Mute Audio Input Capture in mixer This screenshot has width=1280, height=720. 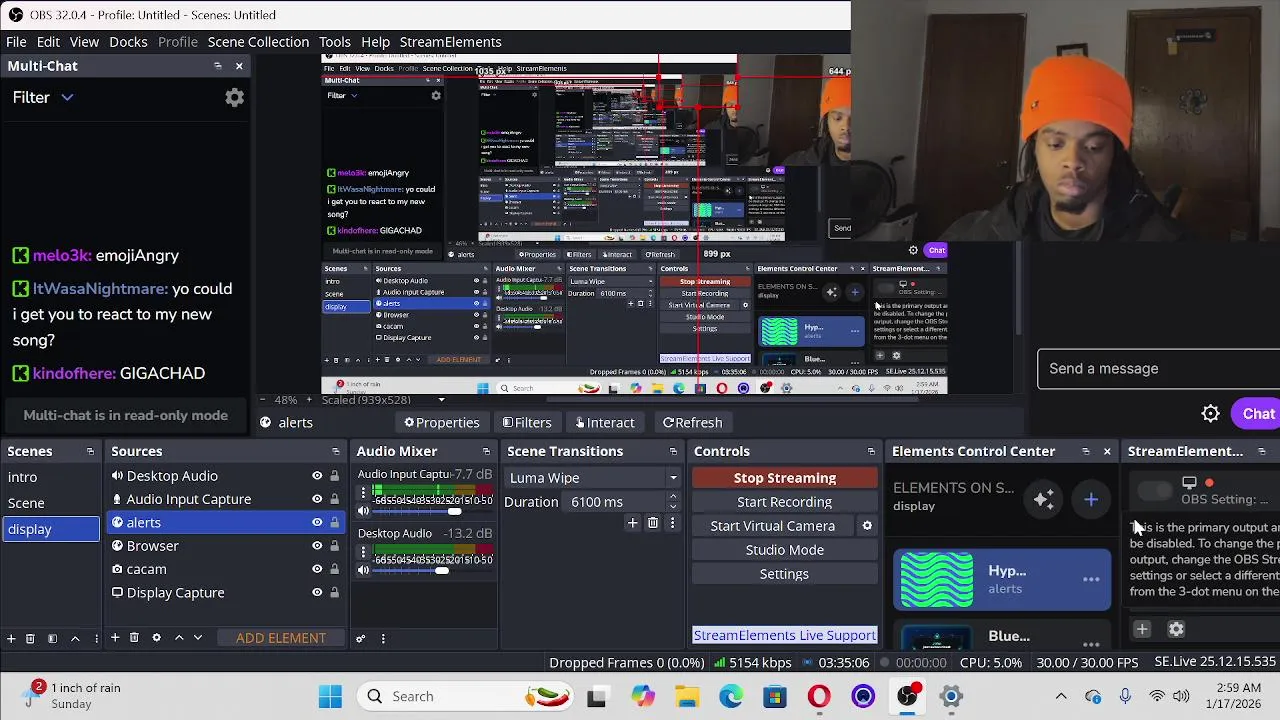pyautogui.click(x=364, y=511)
